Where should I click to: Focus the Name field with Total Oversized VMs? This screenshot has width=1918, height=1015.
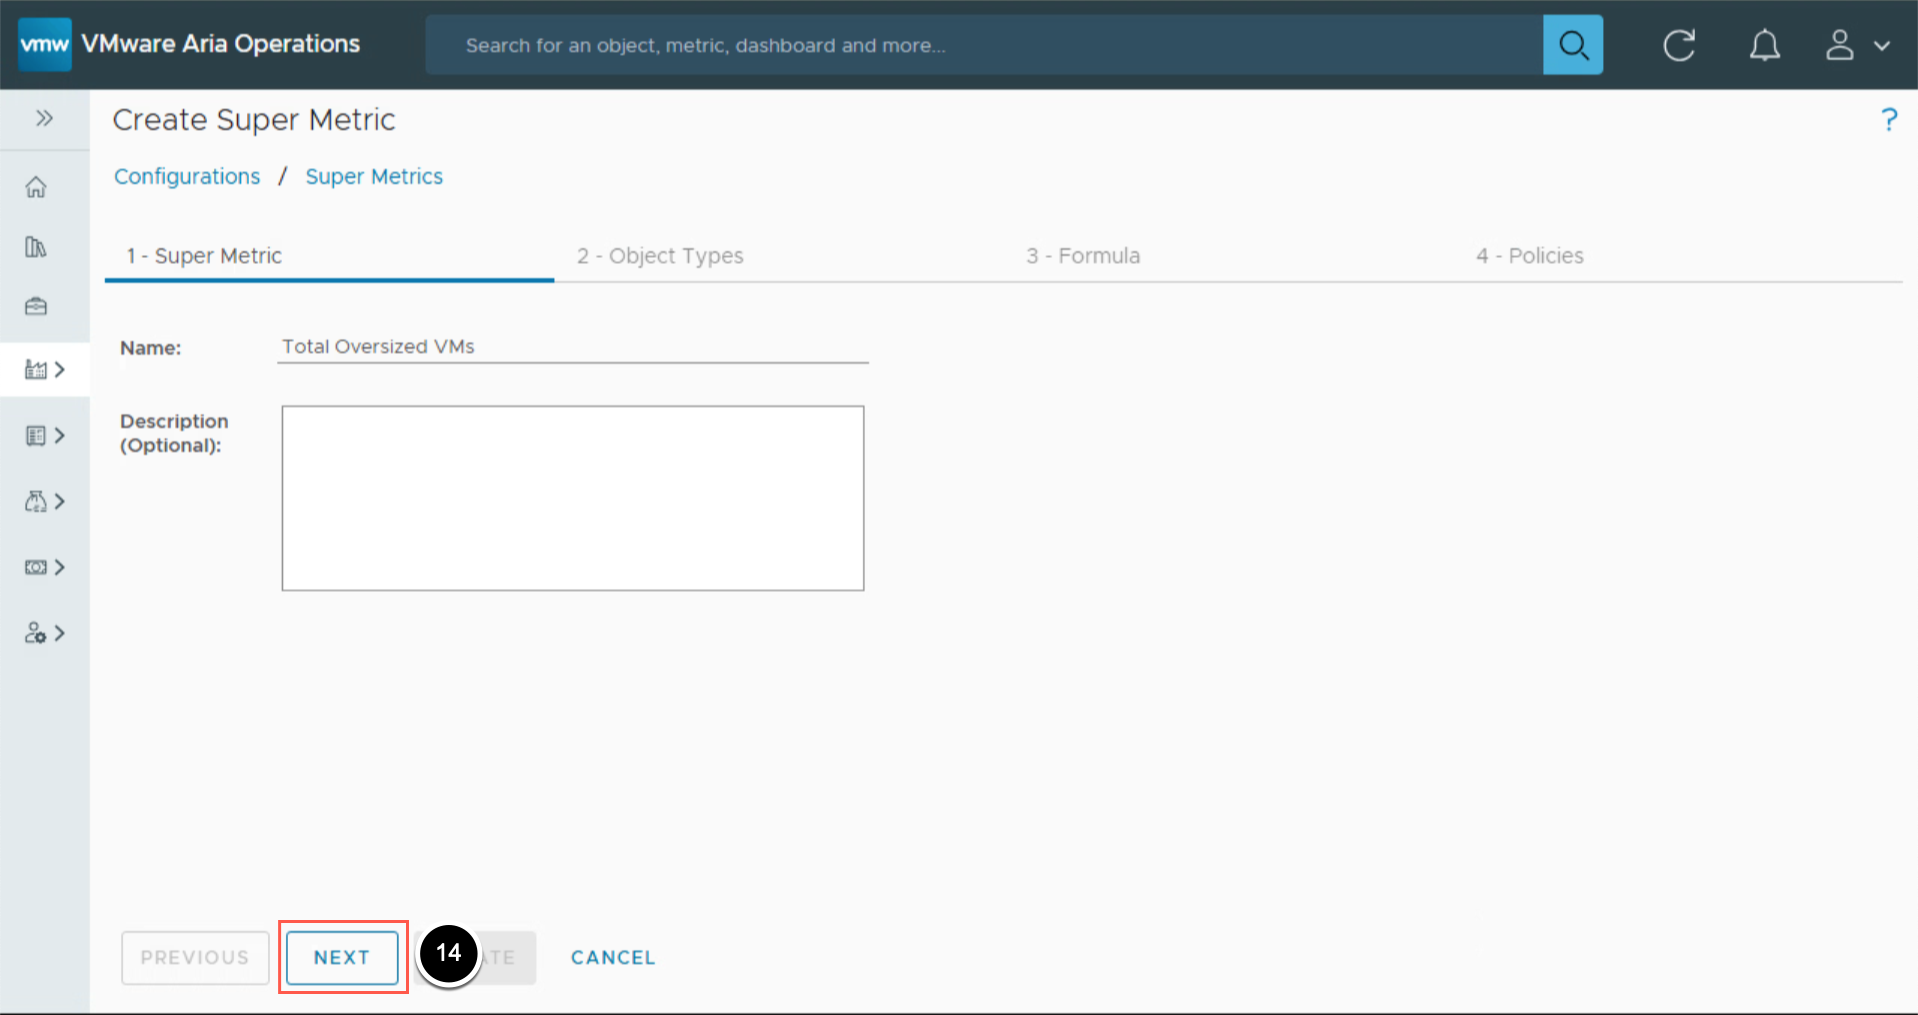(572, 346)
